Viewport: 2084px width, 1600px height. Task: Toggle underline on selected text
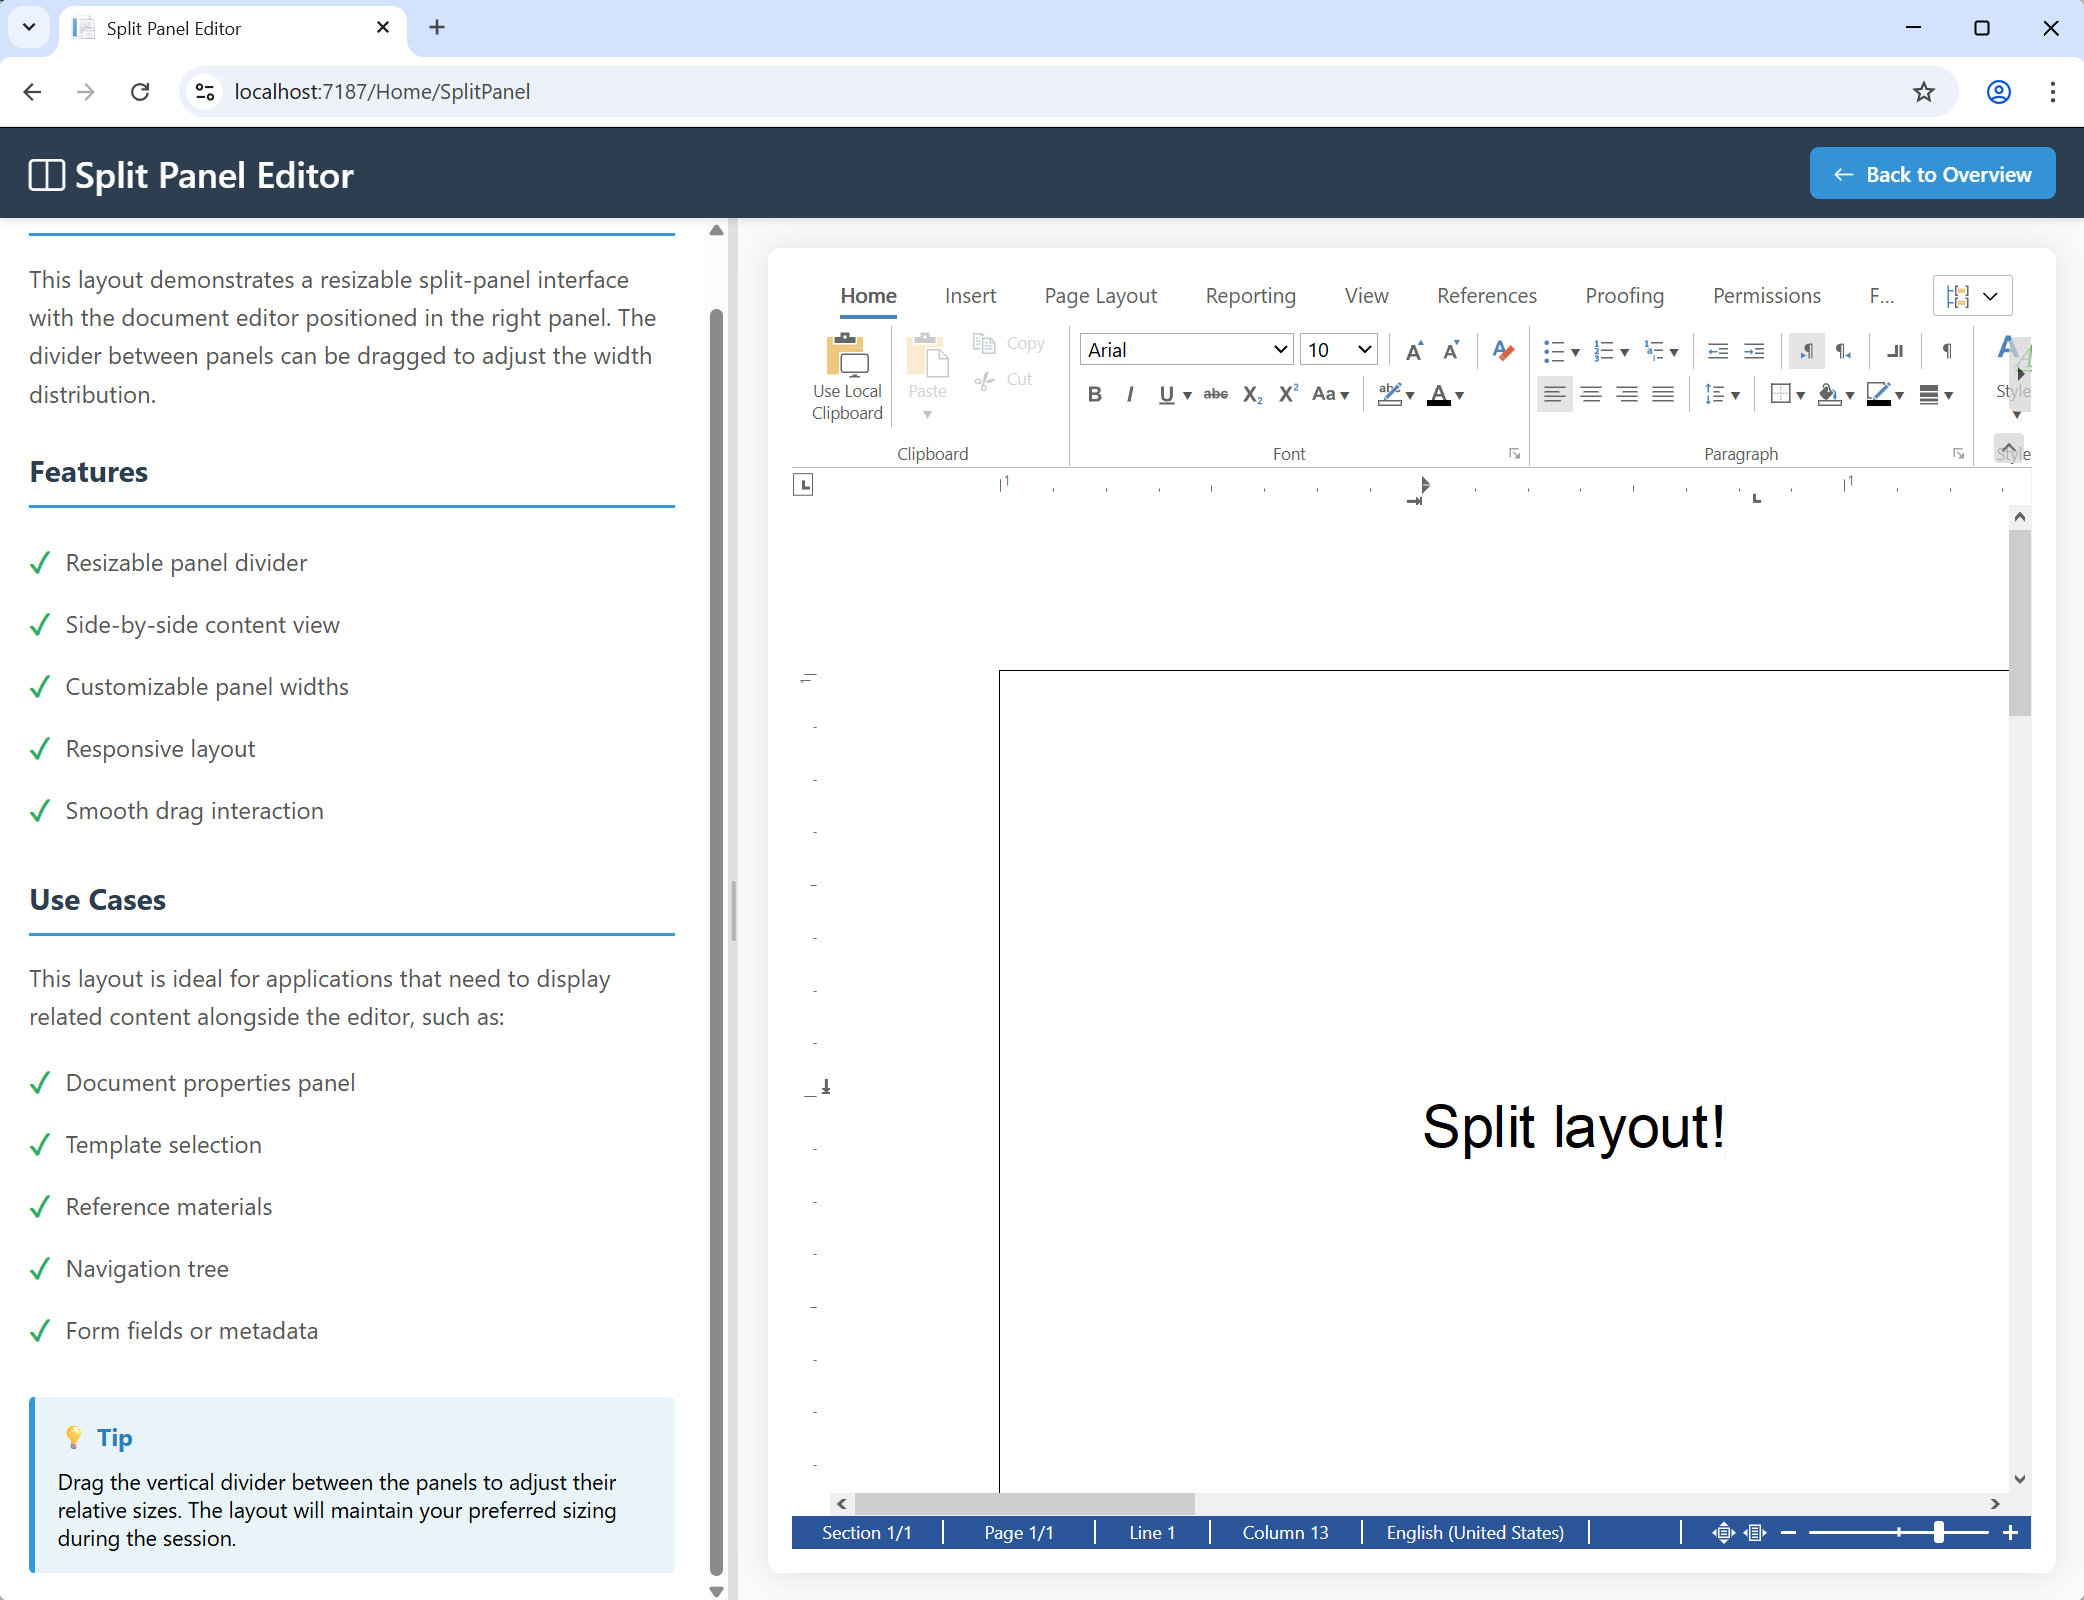1168,394
